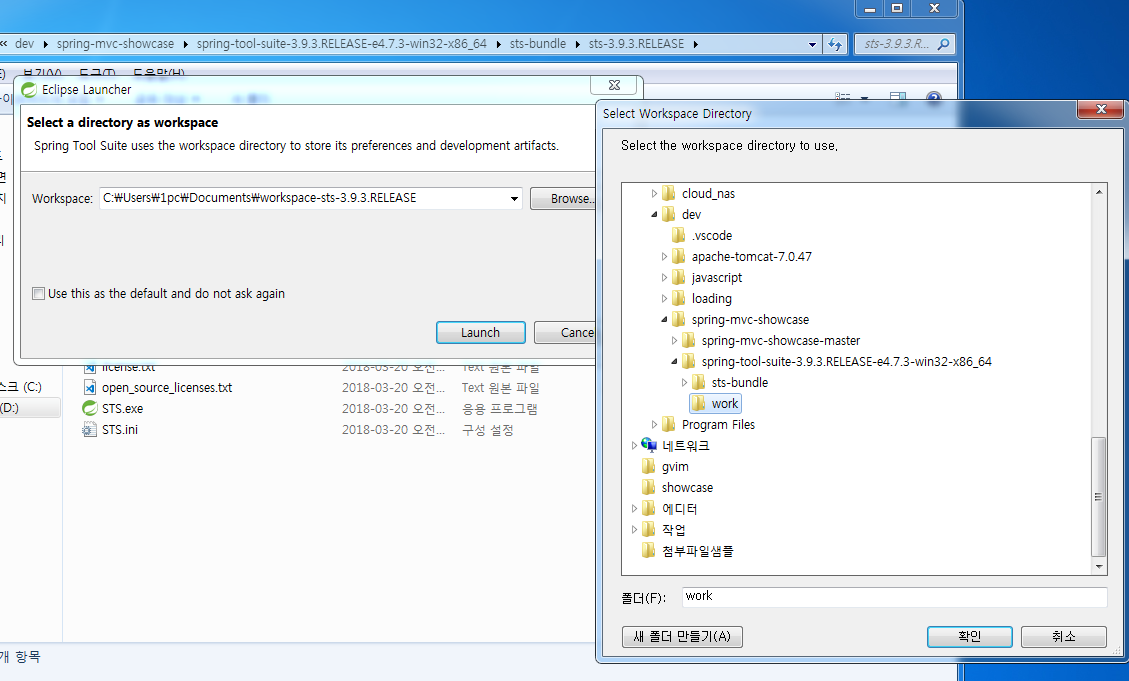This screenshot has width=1129, height=681.
Task: Click the 첨부파일샘플 folder icon
Action: [649, 551]
